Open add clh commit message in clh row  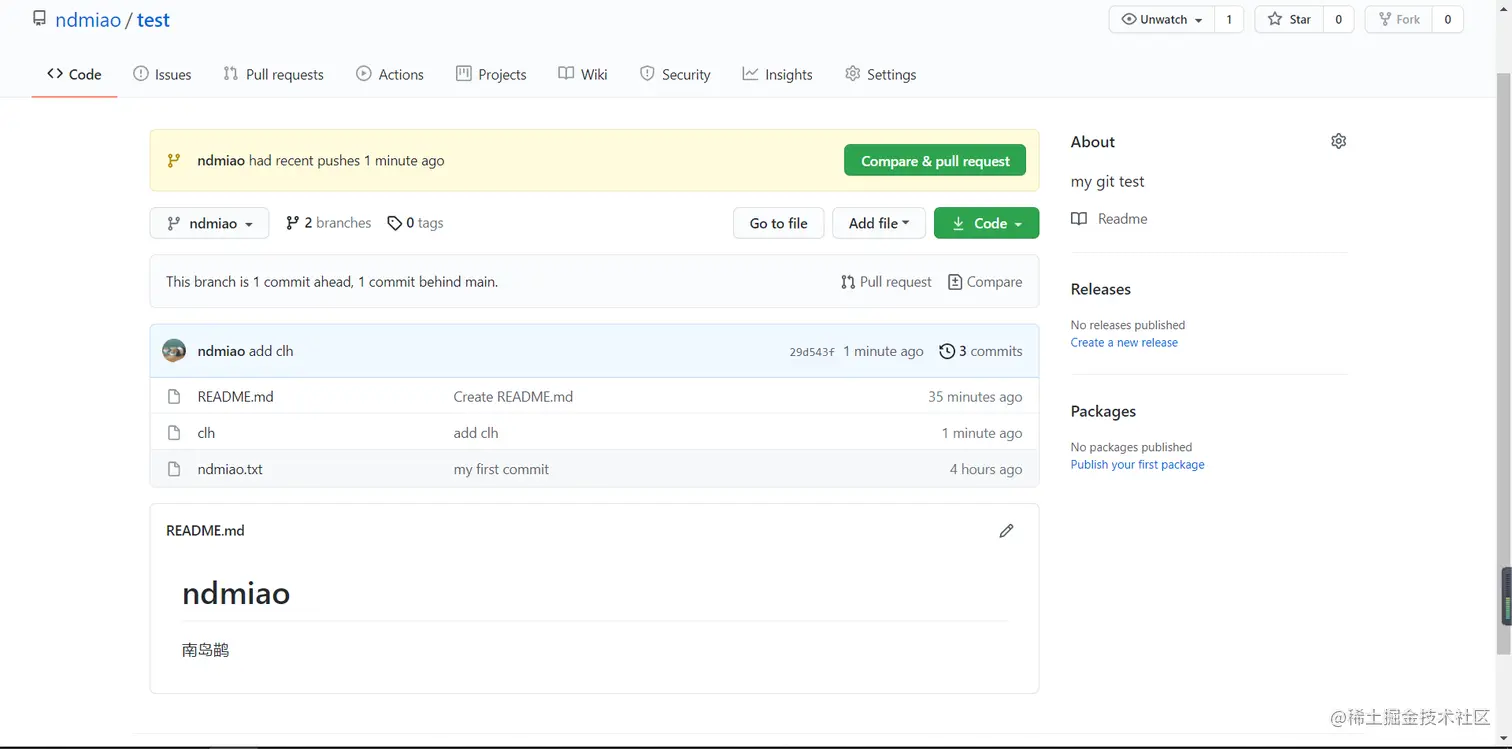coord(476,433)
